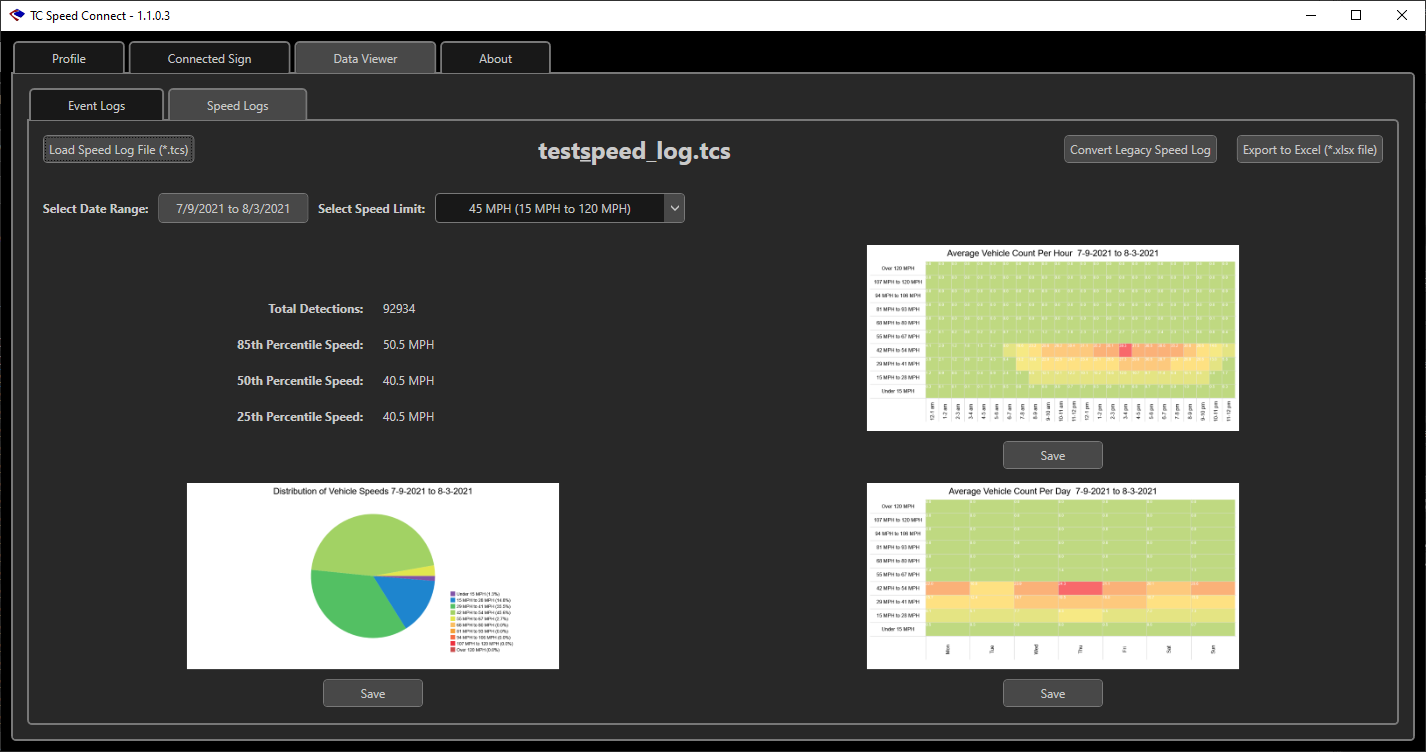Minimize the TC Speed Connect window
The width and height of the screenshot is (1426, 752).
(1310, 15)
